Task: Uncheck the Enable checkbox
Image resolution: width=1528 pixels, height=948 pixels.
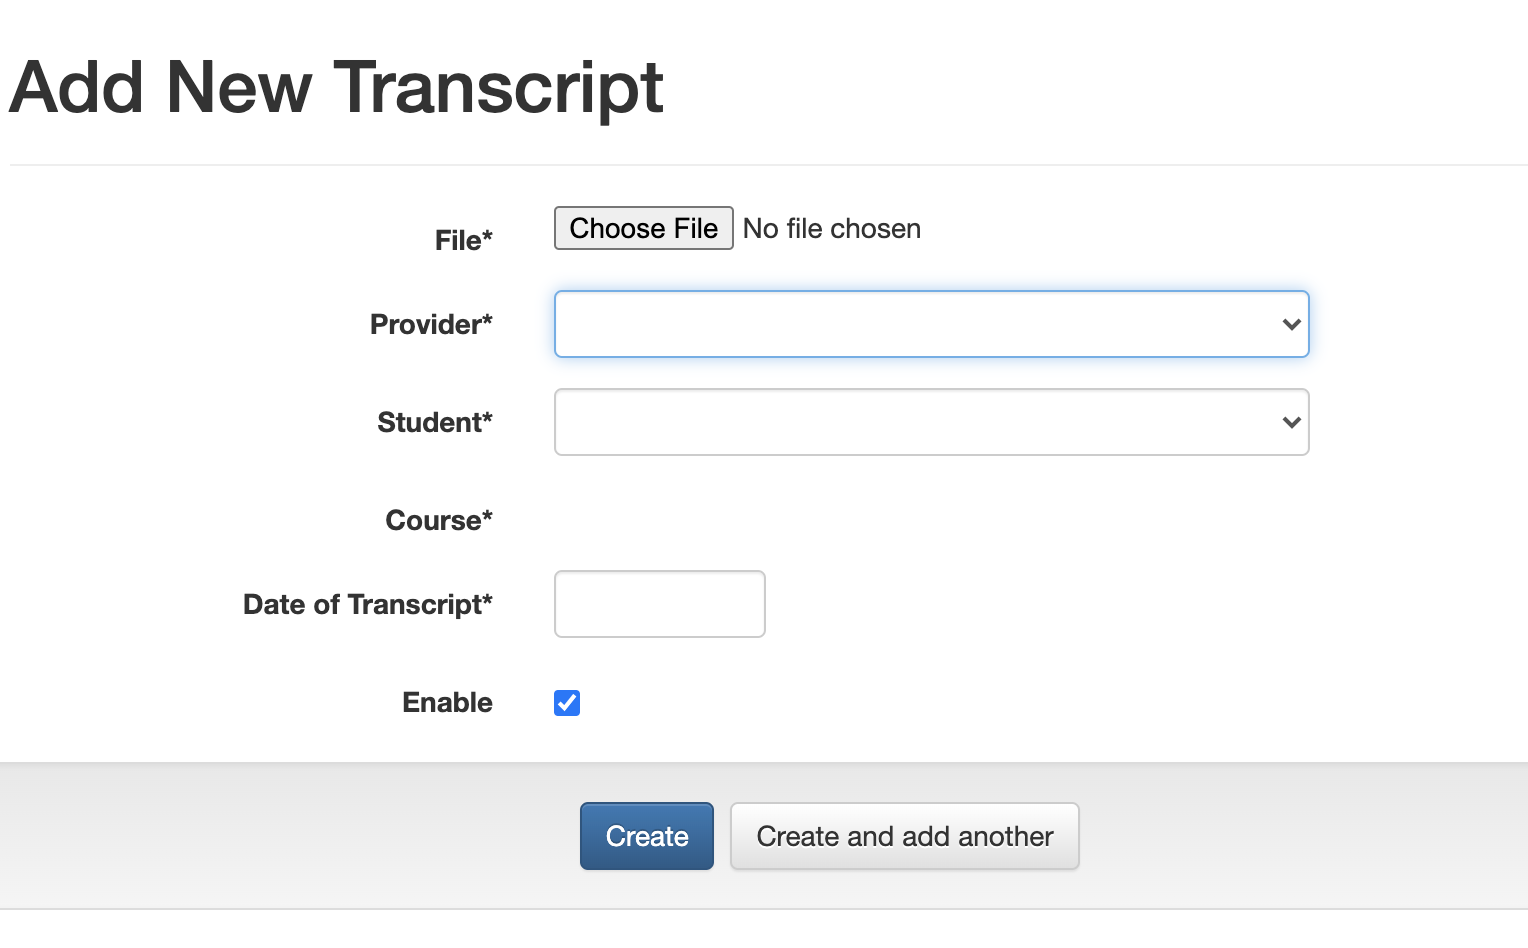Action: point(567,703)
